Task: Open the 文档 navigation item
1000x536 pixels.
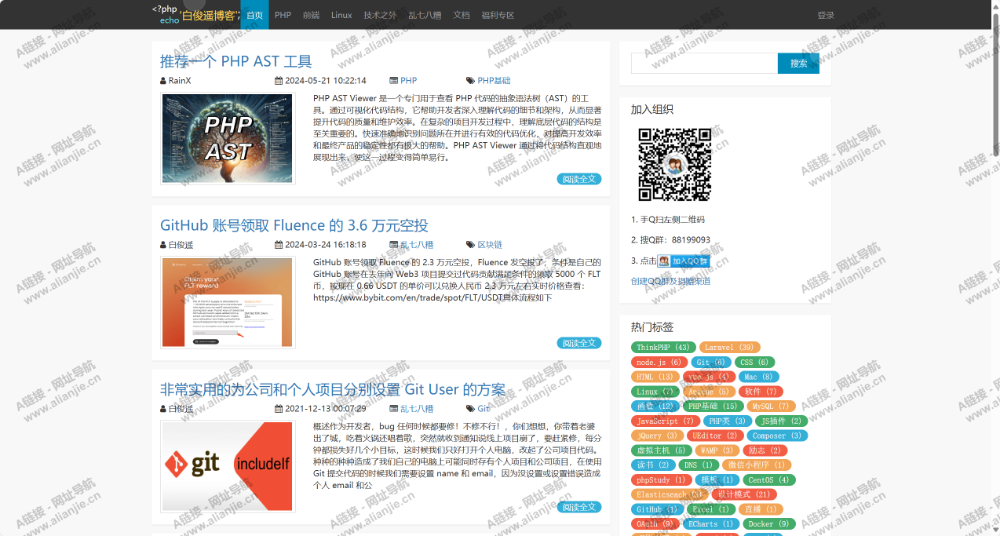Action: (461, 15)
